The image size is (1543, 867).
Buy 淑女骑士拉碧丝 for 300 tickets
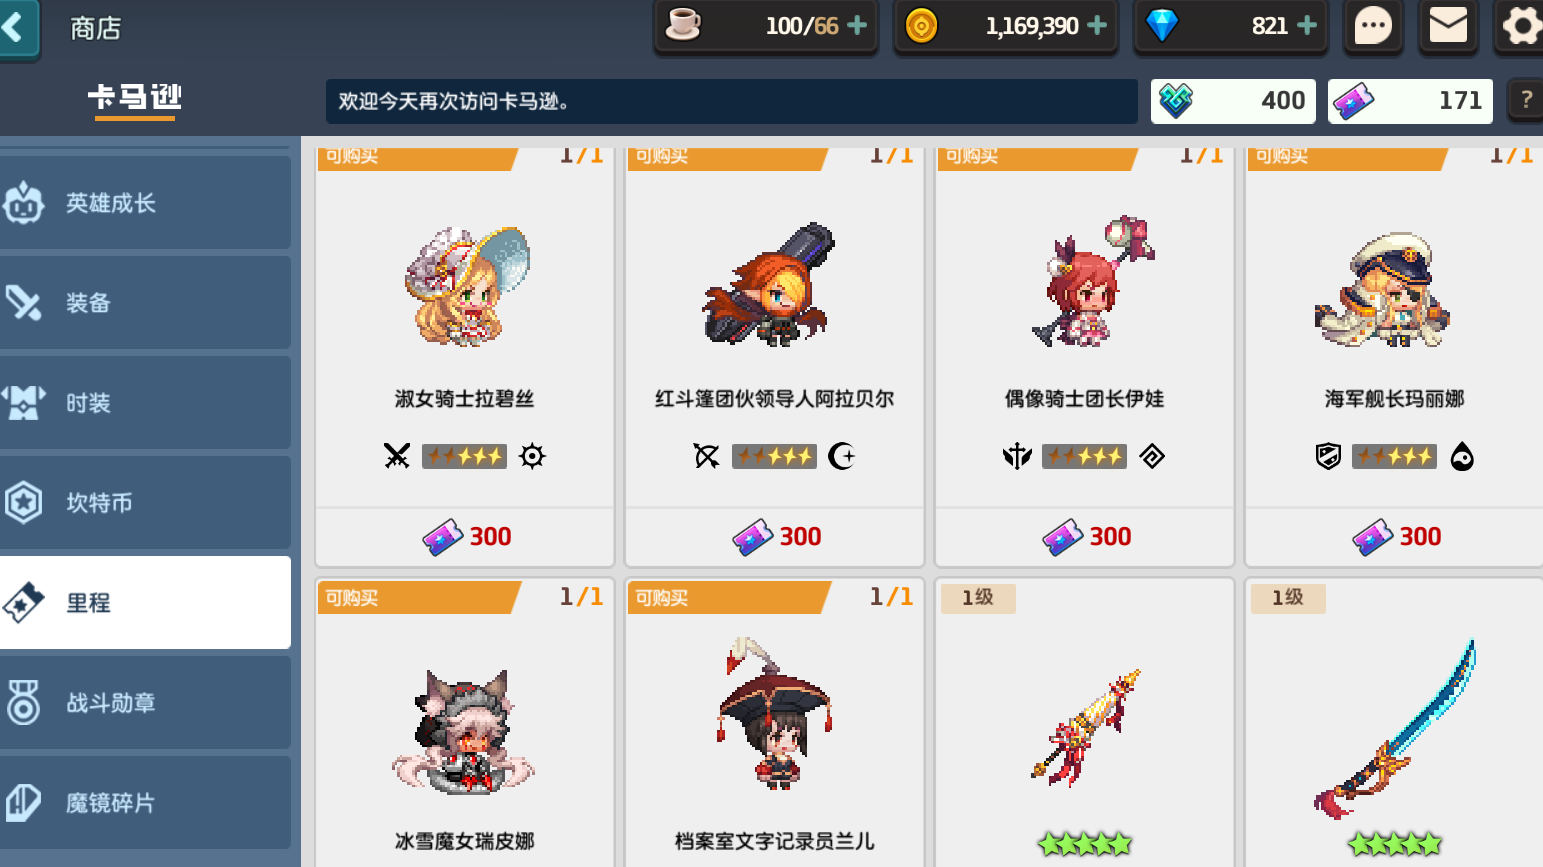pos(465,537)
